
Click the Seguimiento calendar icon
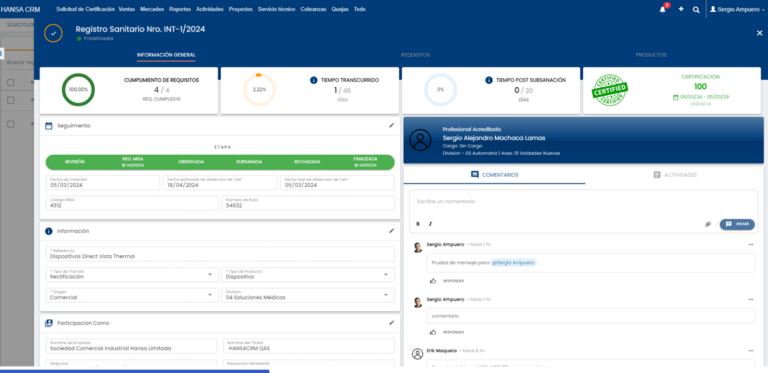point(48,126)
